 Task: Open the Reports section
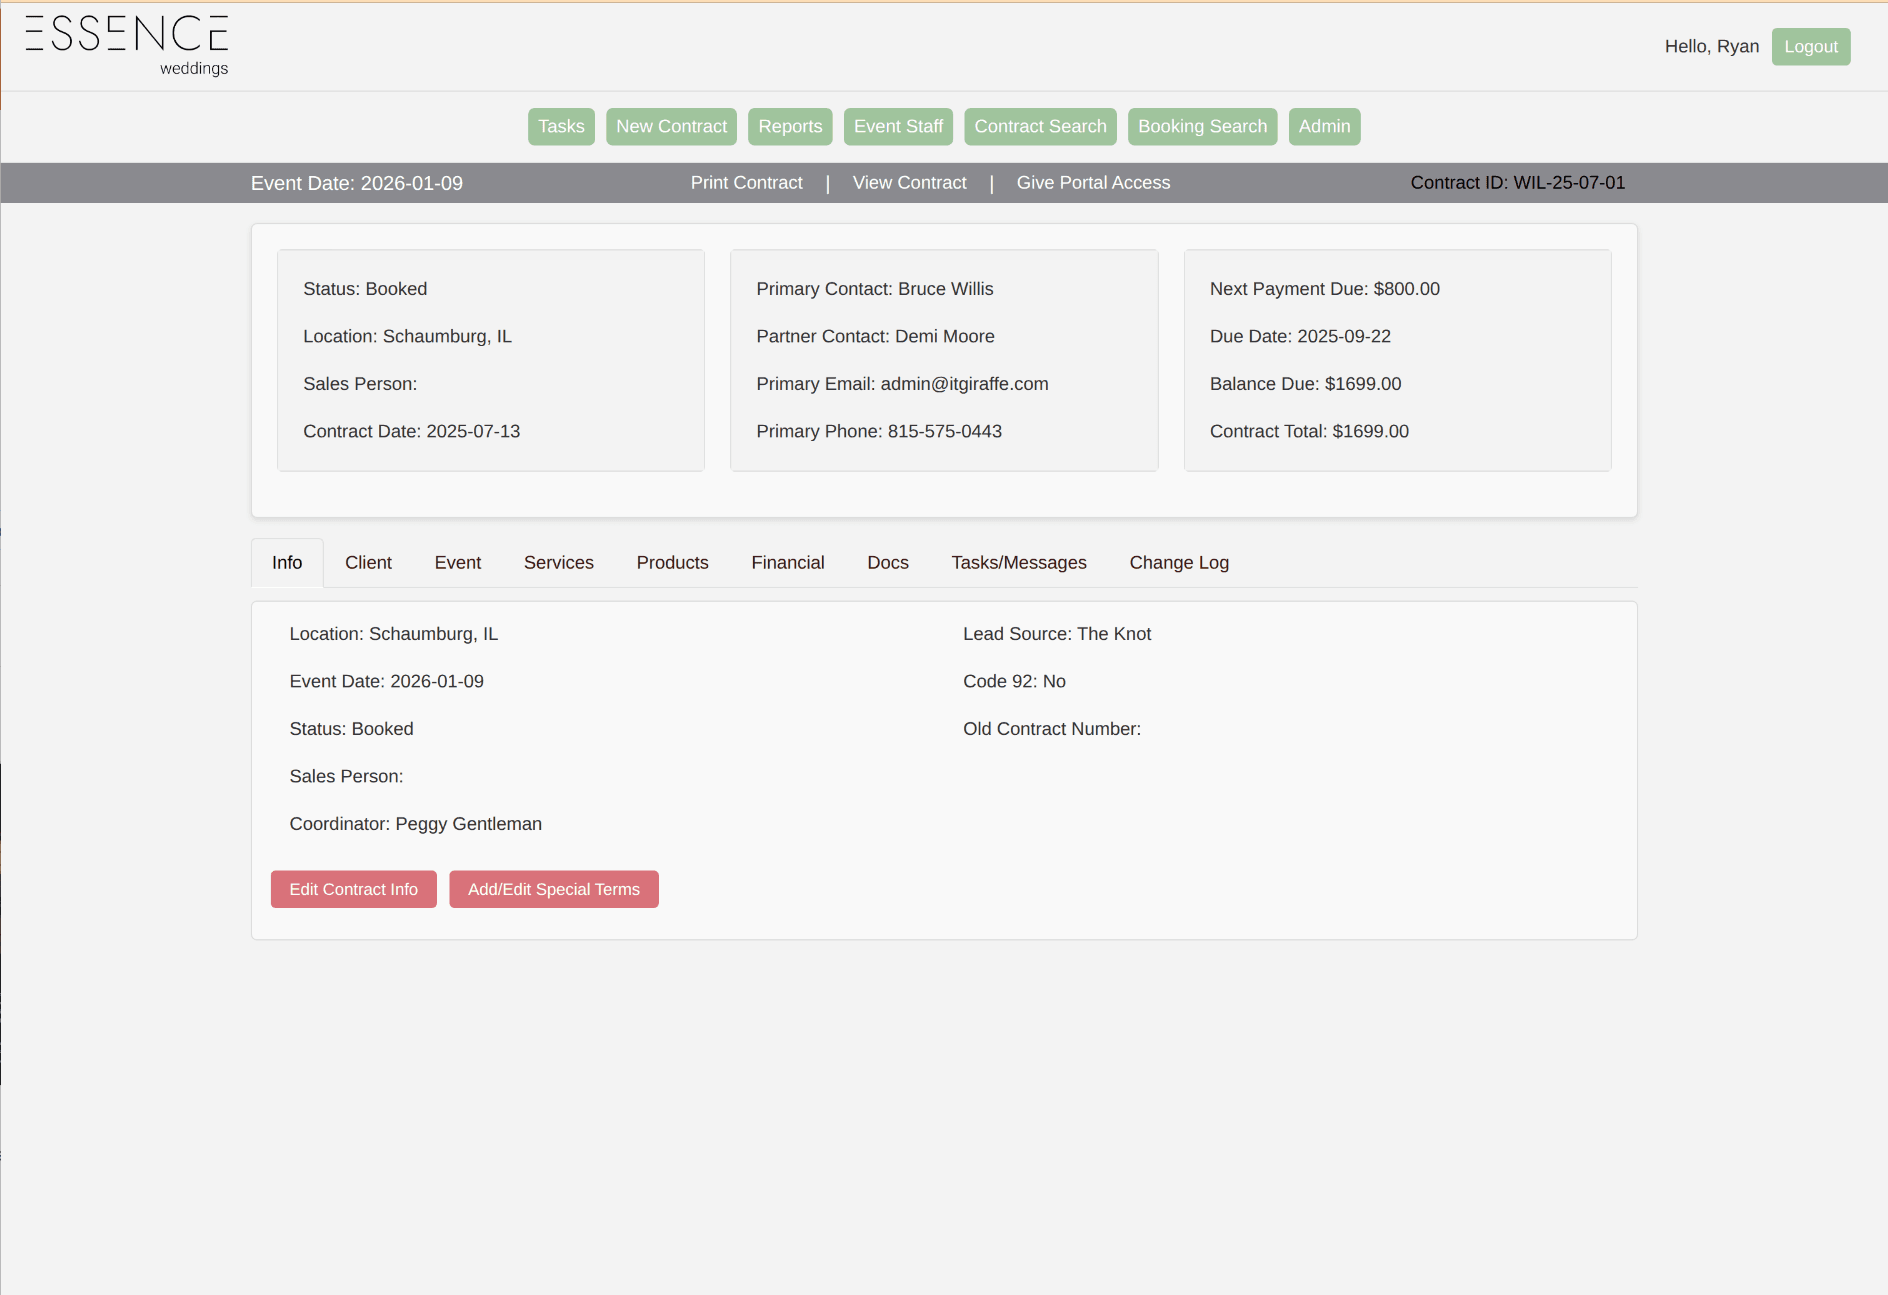click(x=790, y=126)
